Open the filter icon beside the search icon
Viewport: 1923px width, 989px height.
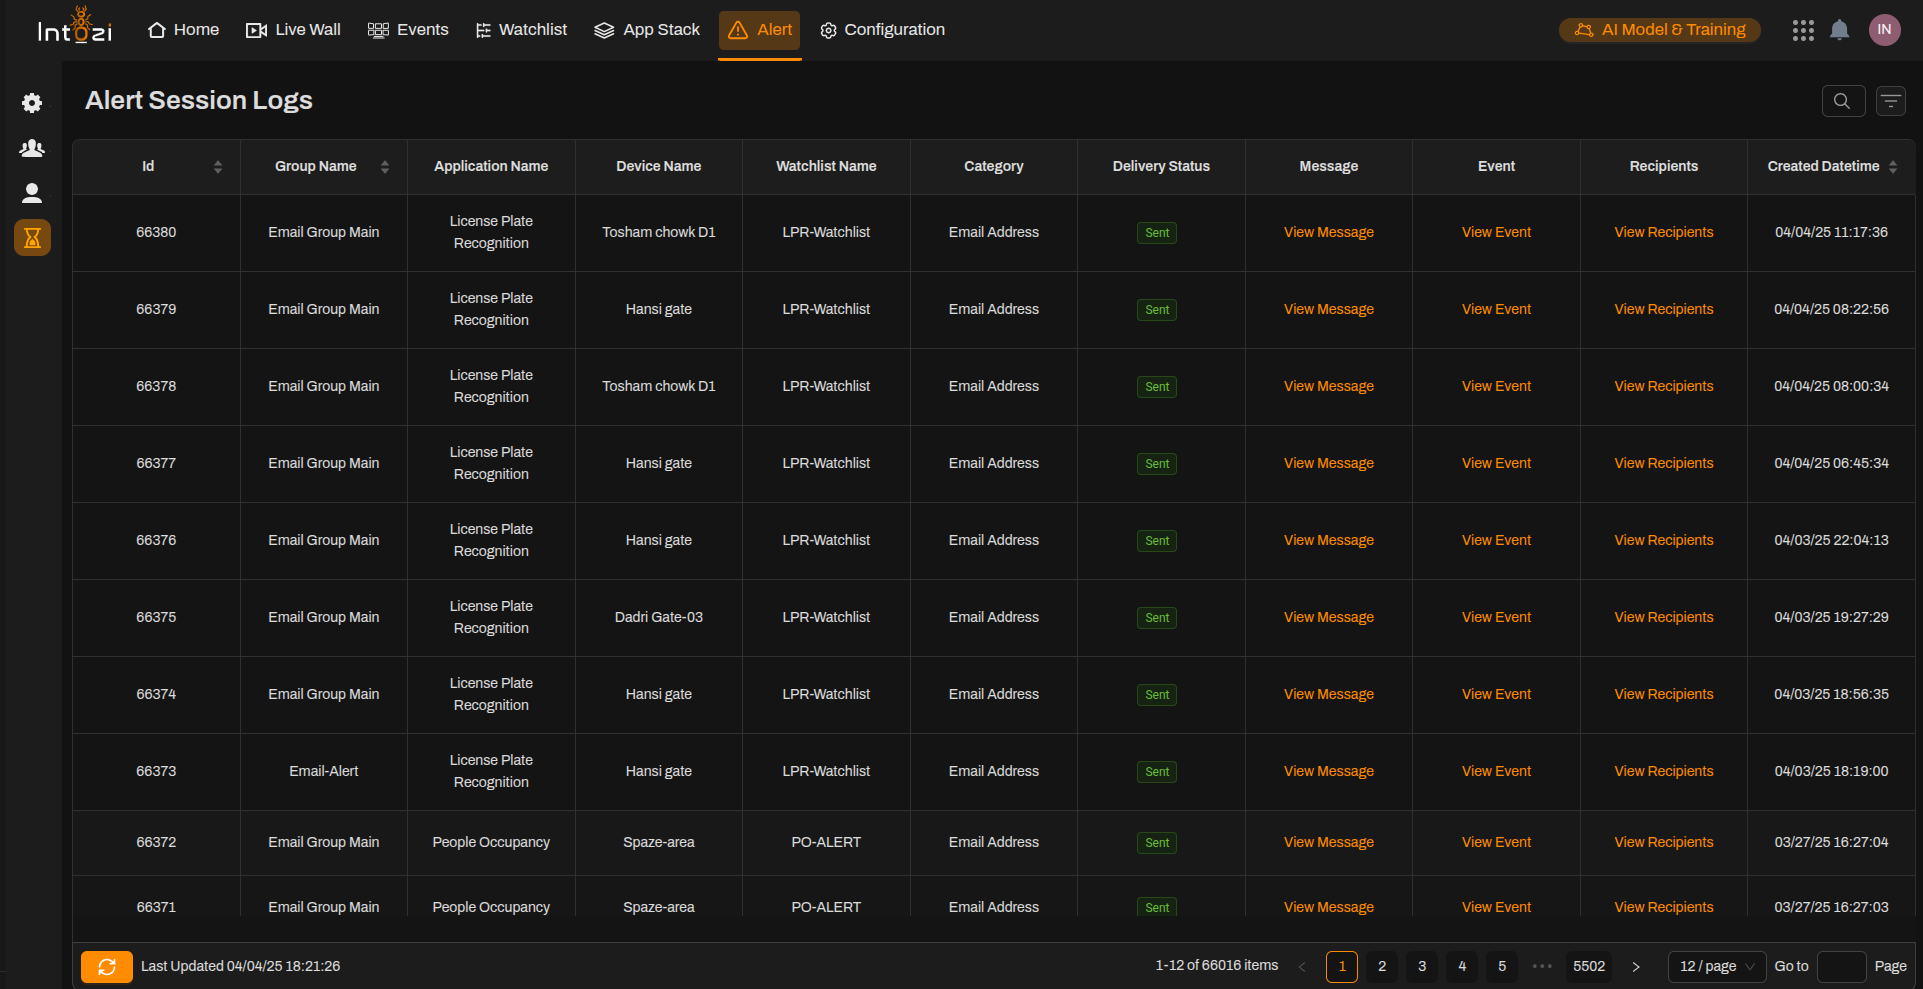[x=1891, y=100]
